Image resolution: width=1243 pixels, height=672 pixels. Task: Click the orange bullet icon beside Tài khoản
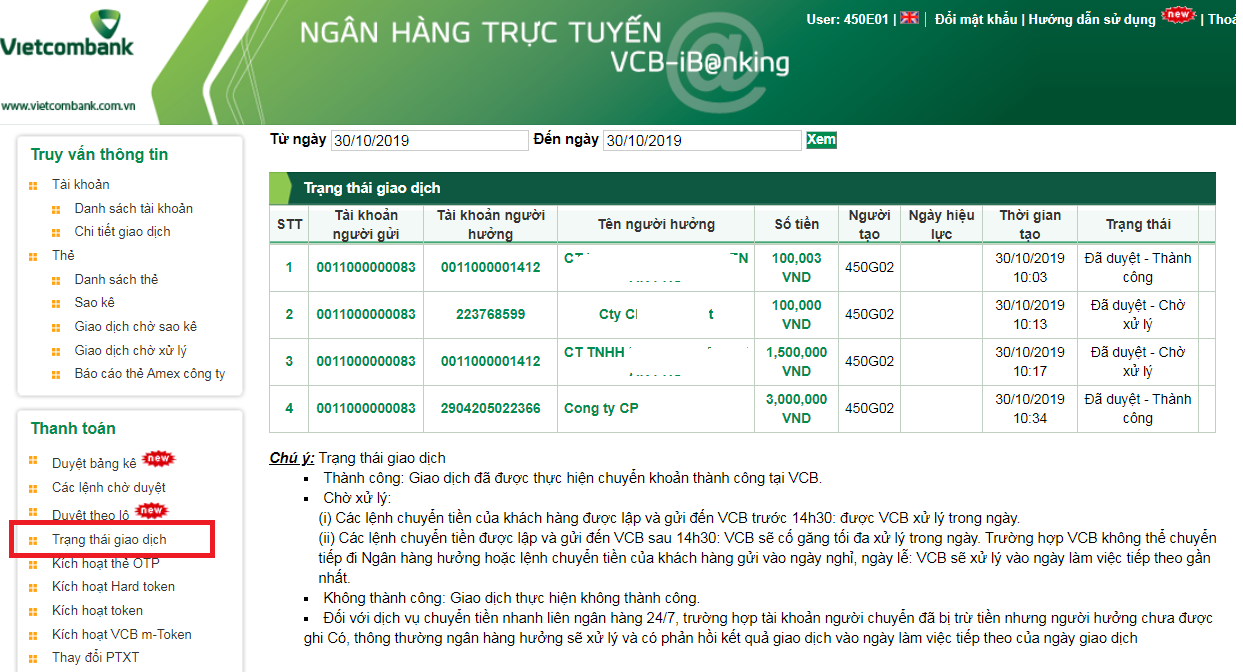[33, 185]
